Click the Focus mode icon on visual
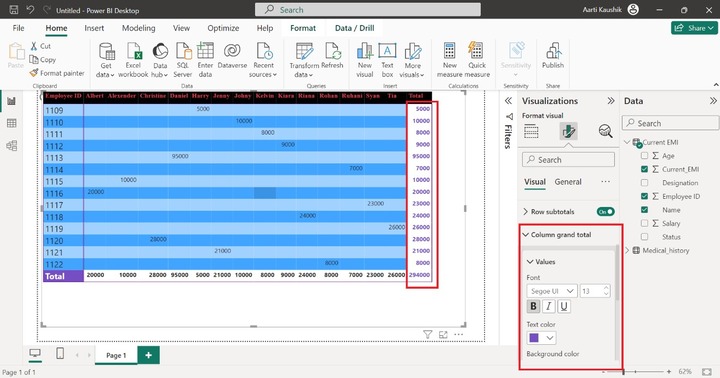This screenshot has height=378, width=720. [443, 334]
